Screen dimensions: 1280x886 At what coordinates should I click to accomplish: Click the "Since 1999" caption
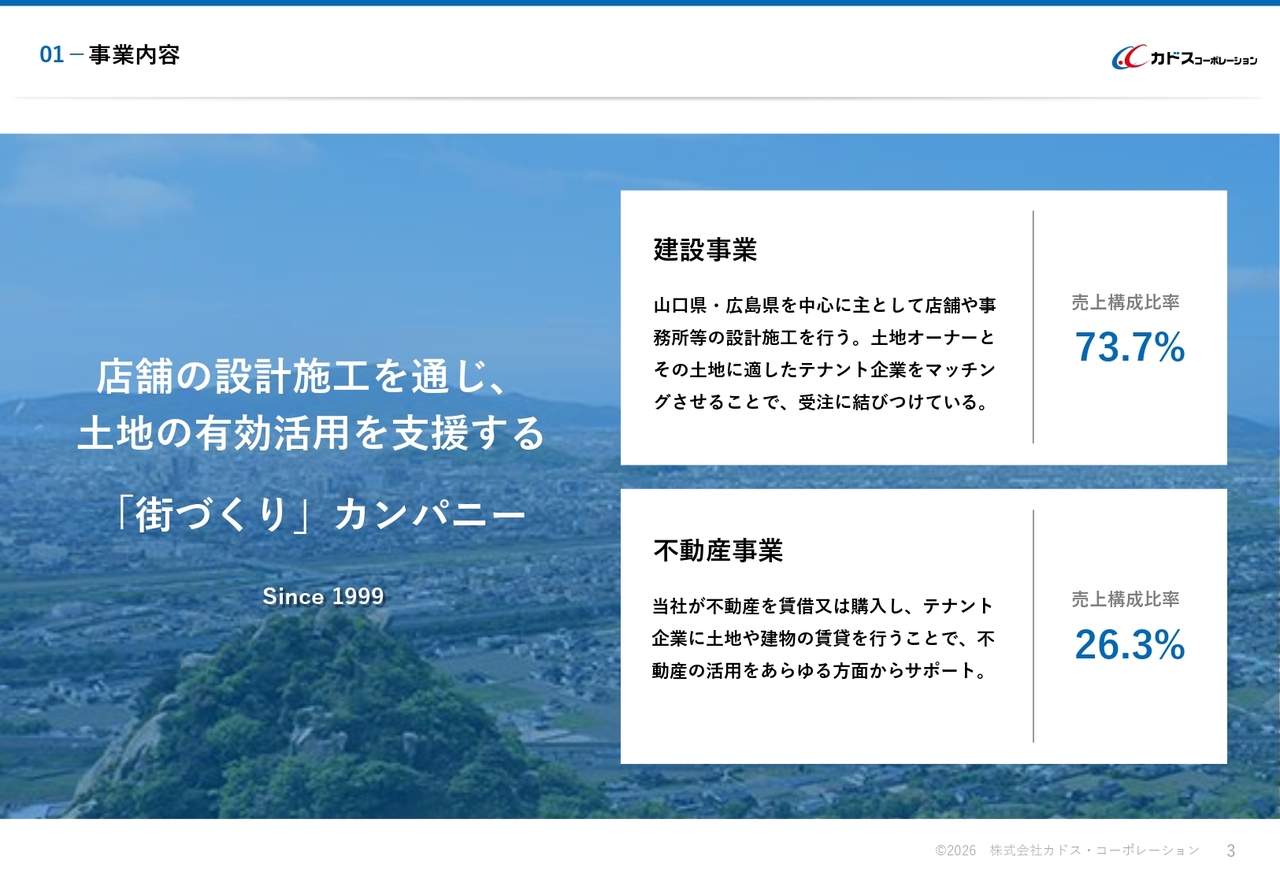[323, 597]
